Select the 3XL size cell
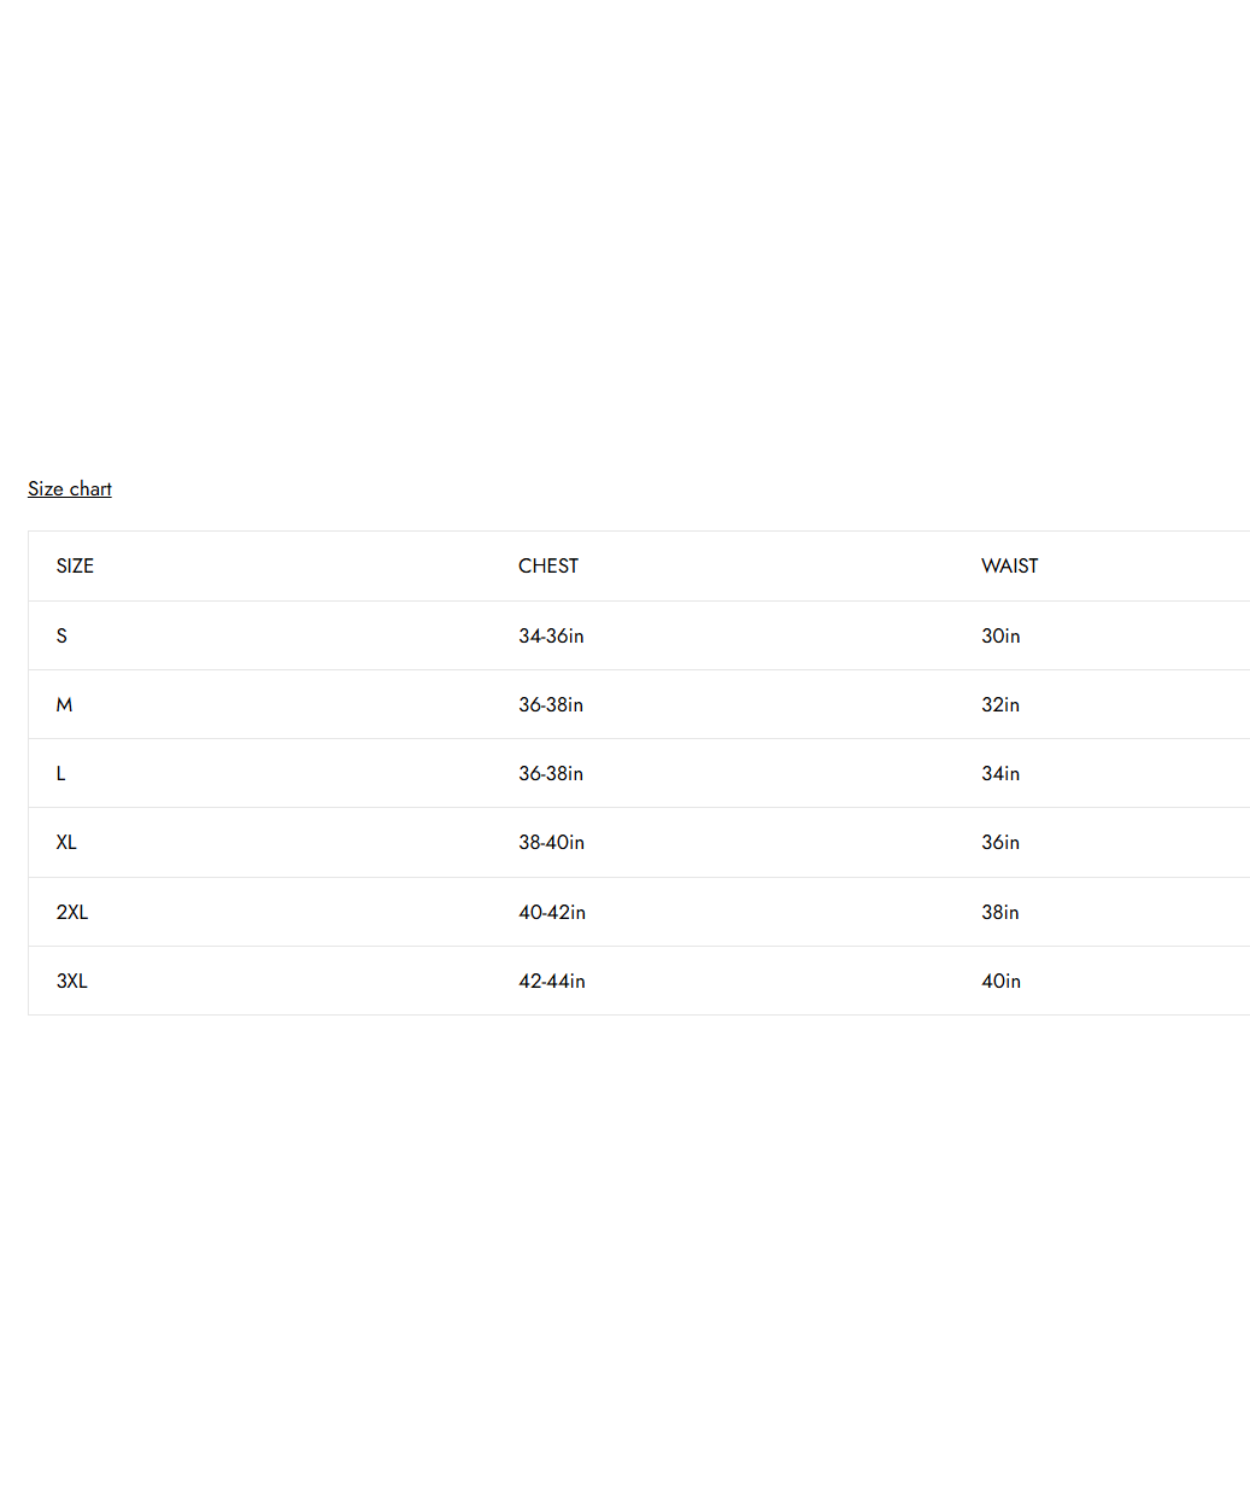Image resolution: width=1250 pixels, height=1500 pixels. (72, 981)
